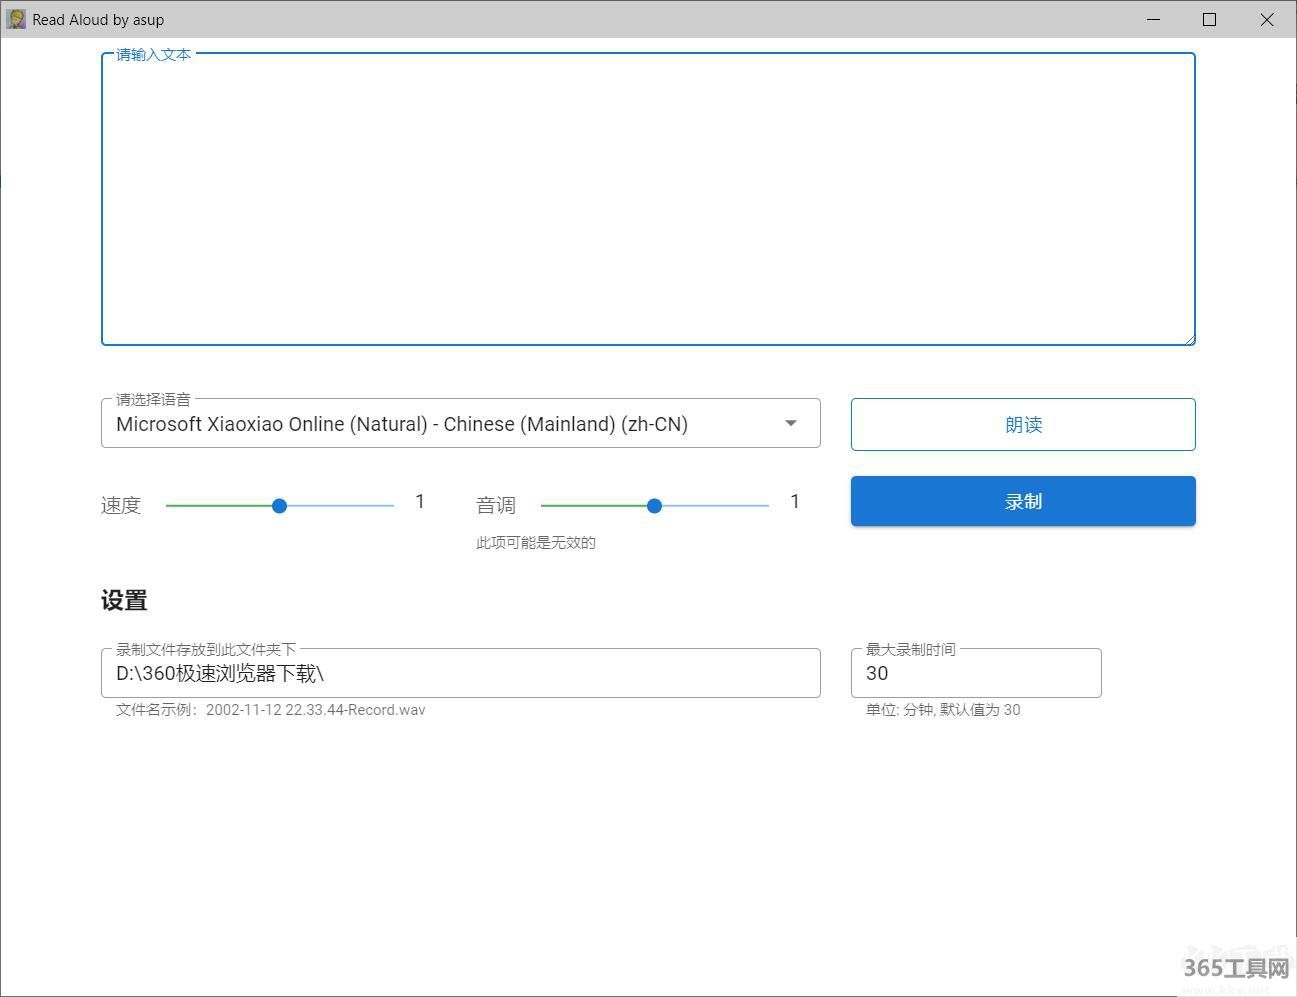Click the 音调 slider handle
Image resolution: width=1297 pixels, height=997 pixels.
654,506
